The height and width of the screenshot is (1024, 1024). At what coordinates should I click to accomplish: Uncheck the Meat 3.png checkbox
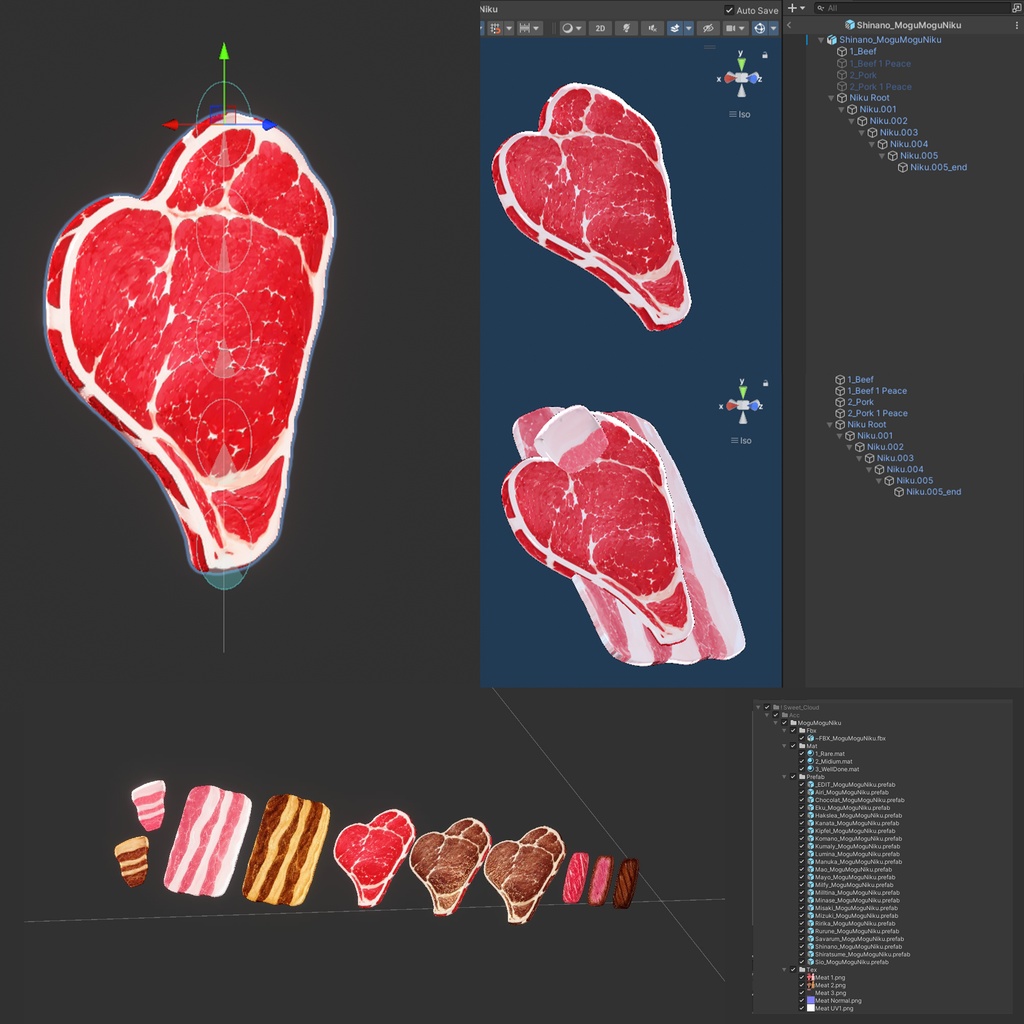point(802,993)
